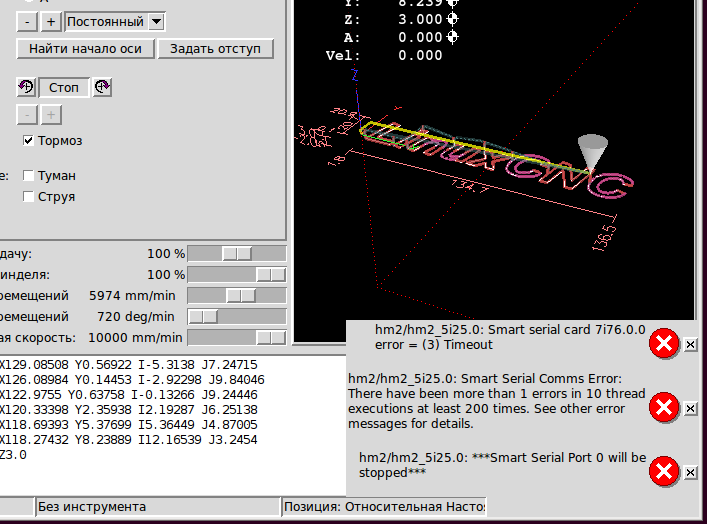Decrease spindle speed with the disabled minus button
The width and height of the screenshot is (707, 524).
(x=27, y=115)
